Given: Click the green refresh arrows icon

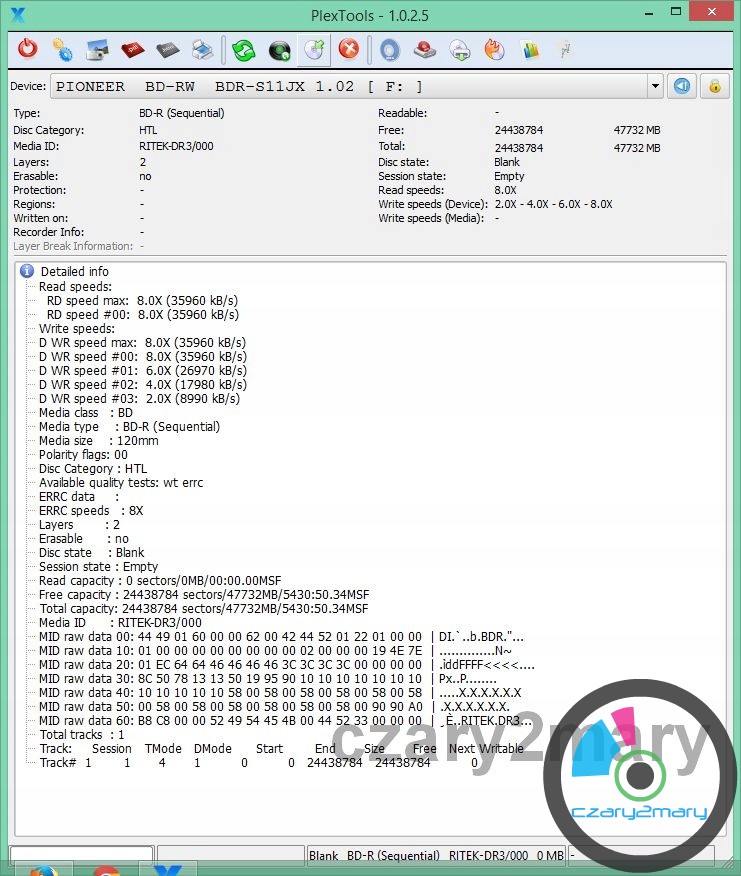Looking at the screenshot, I should click(x=243, y=49).
